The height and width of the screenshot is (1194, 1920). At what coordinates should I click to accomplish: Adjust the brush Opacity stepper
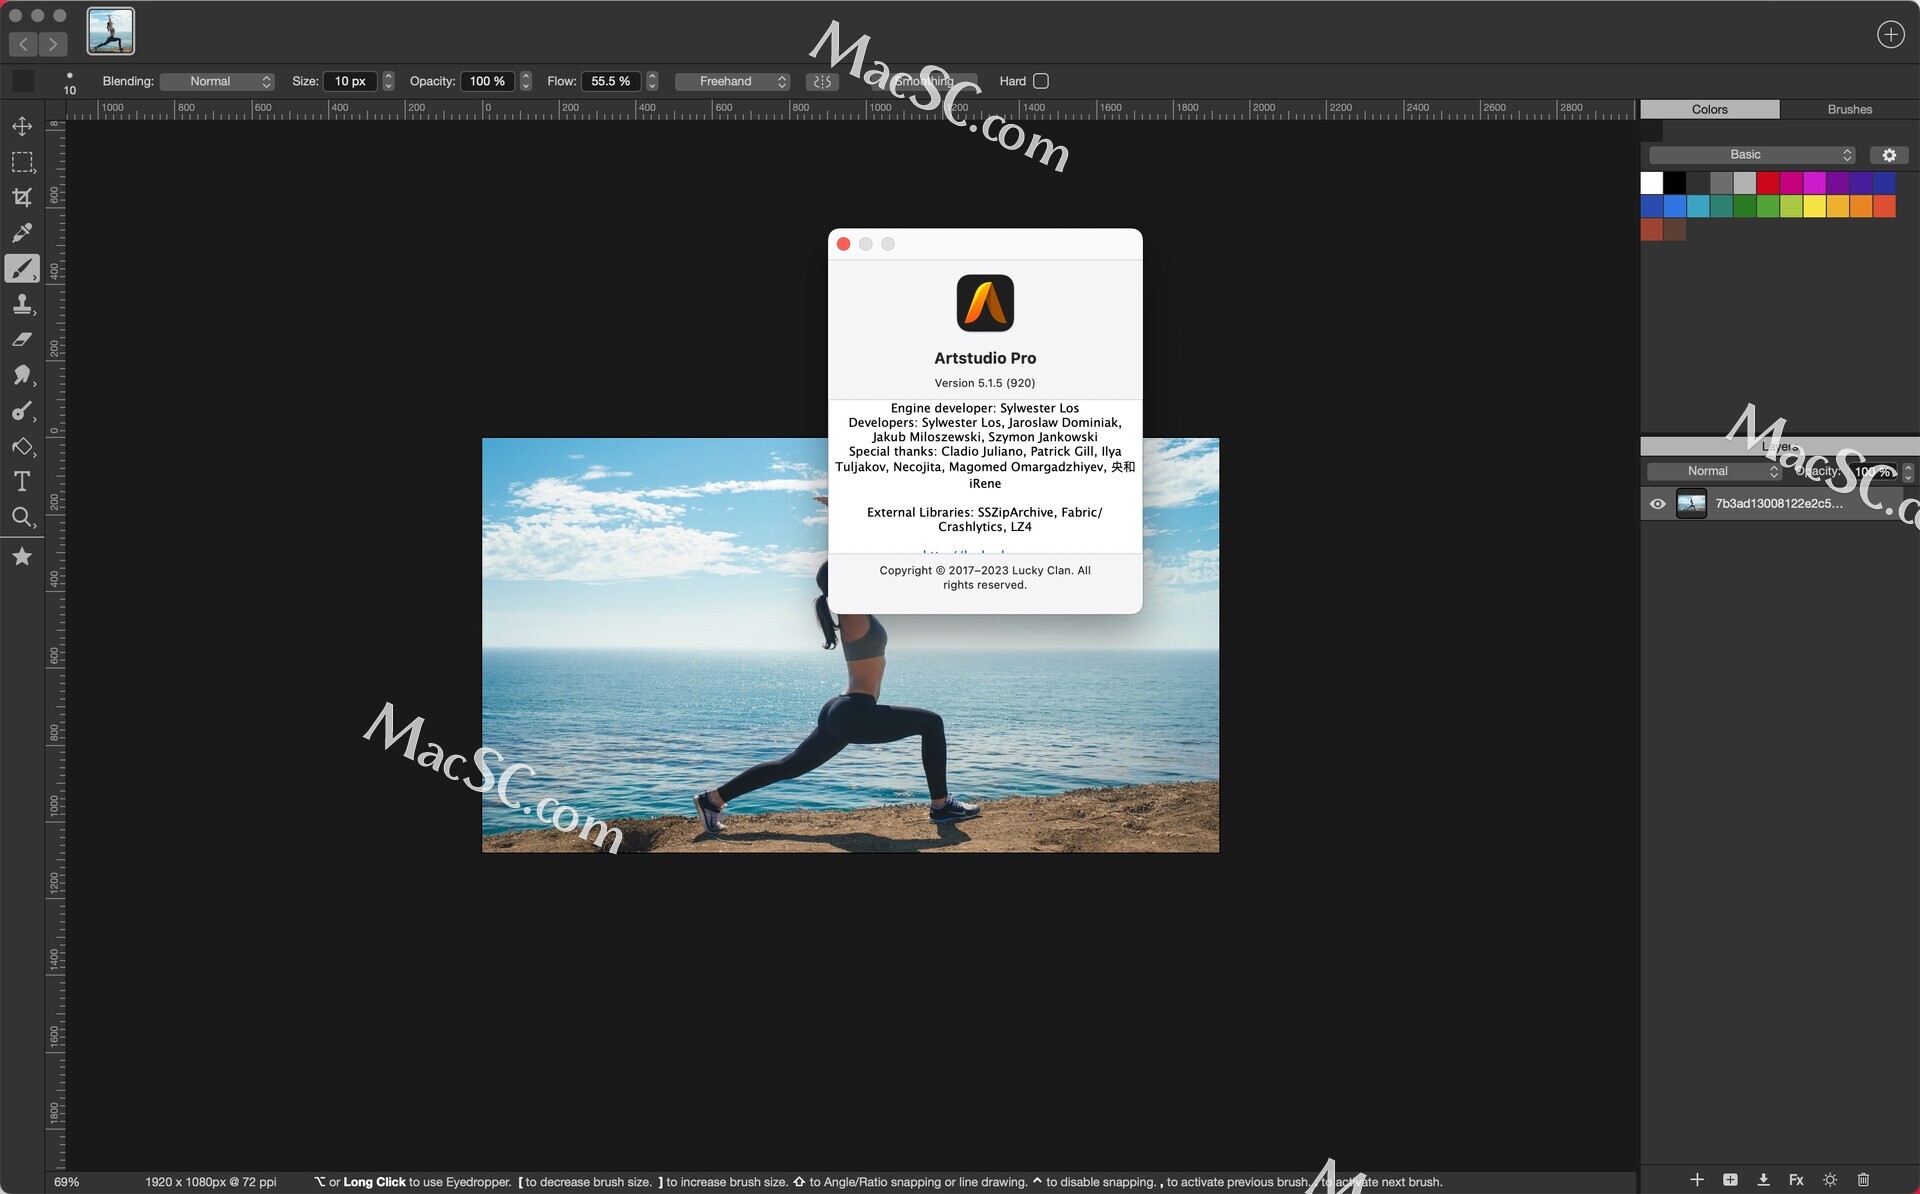526,82
